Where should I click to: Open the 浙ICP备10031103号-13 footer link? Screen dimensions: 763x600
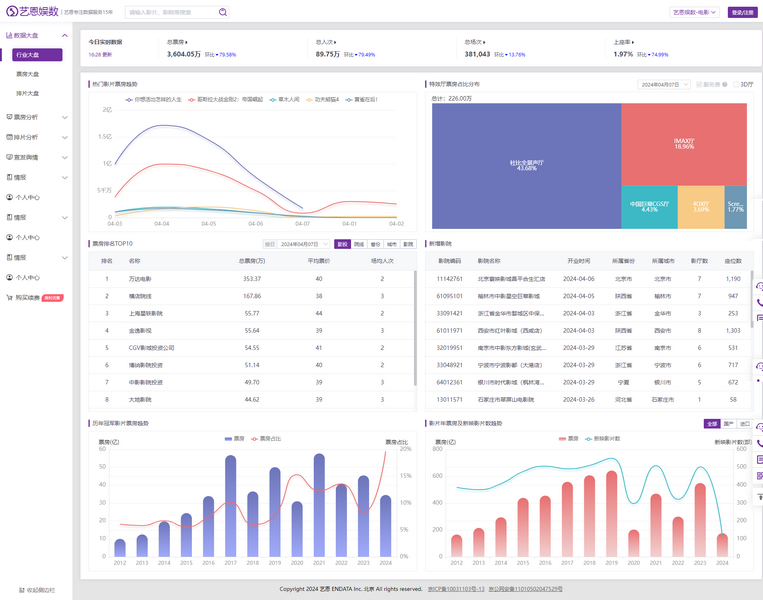click(455, 589)
